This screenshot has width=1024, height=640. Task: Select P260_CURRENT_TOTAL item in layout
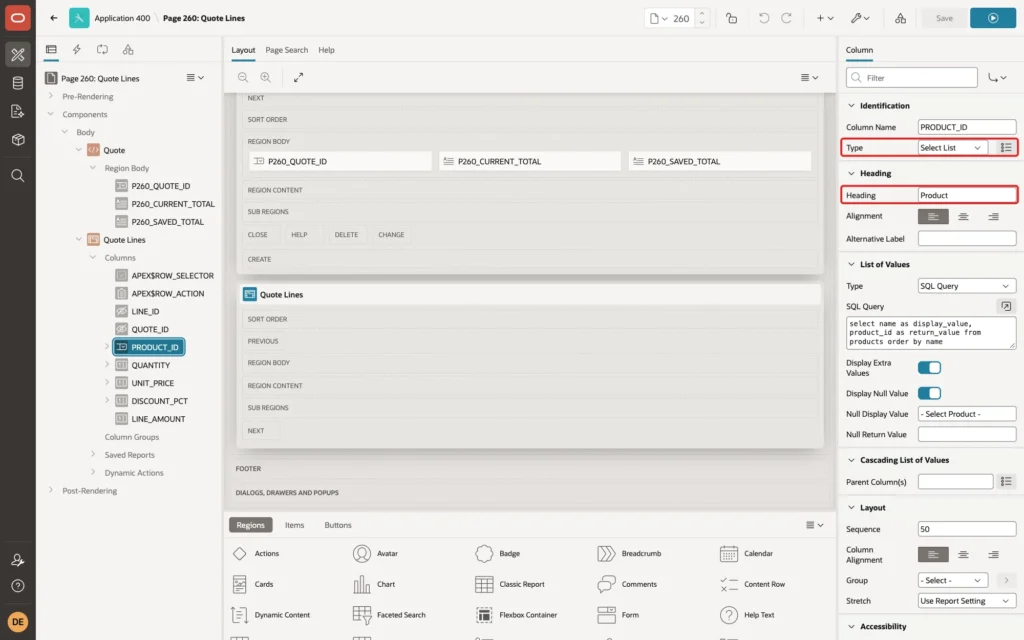[530, 161]
